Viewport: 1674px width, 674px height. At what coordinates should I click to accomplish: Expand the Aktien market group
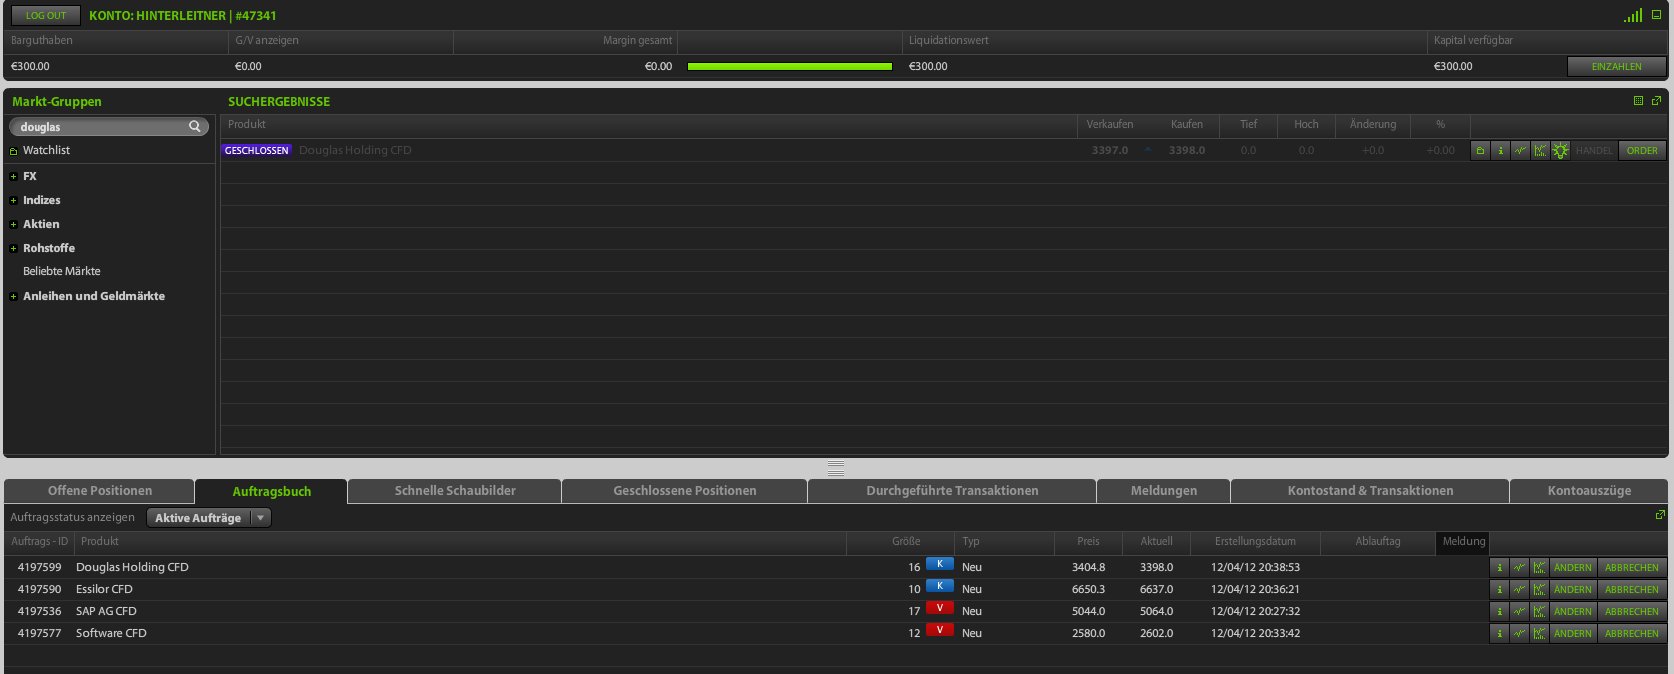[x=14, y=224]
